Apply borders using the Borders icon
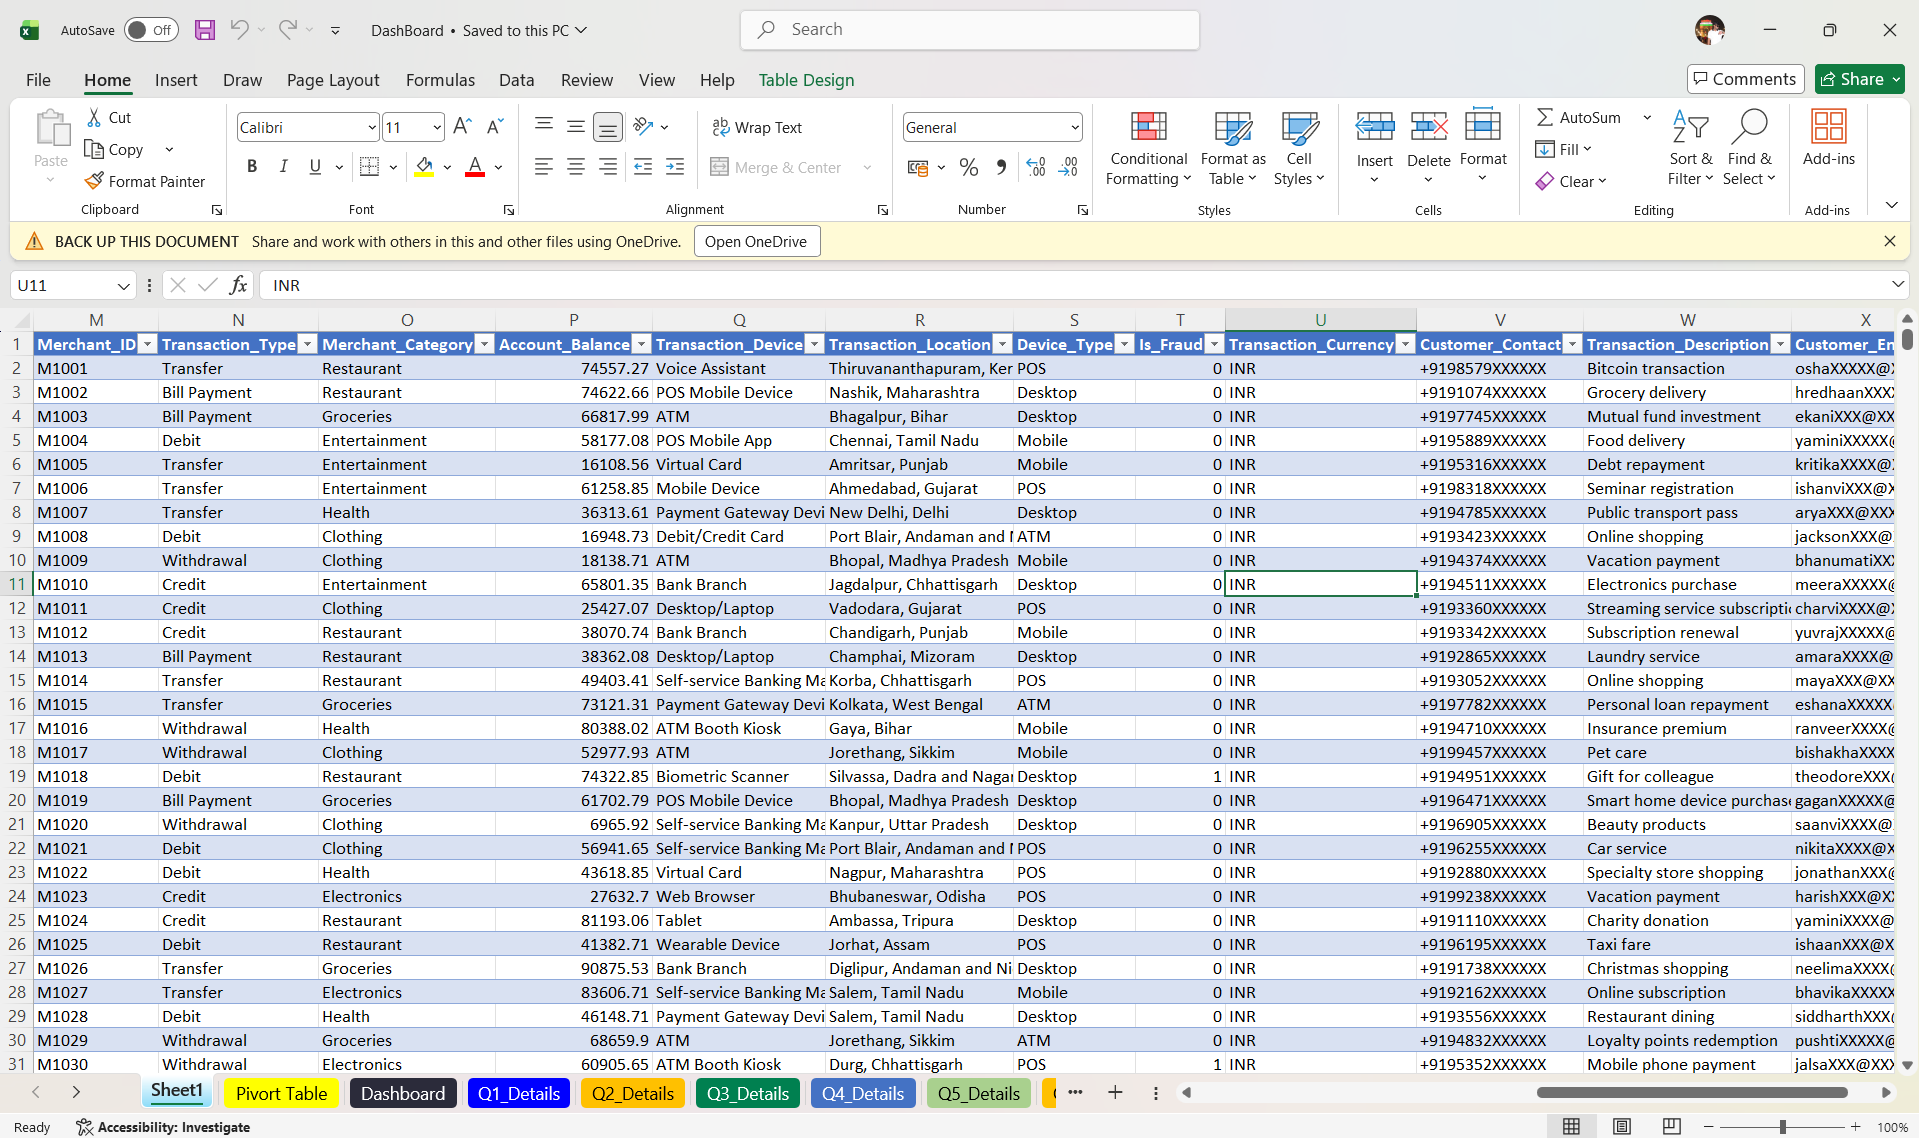 369,167
